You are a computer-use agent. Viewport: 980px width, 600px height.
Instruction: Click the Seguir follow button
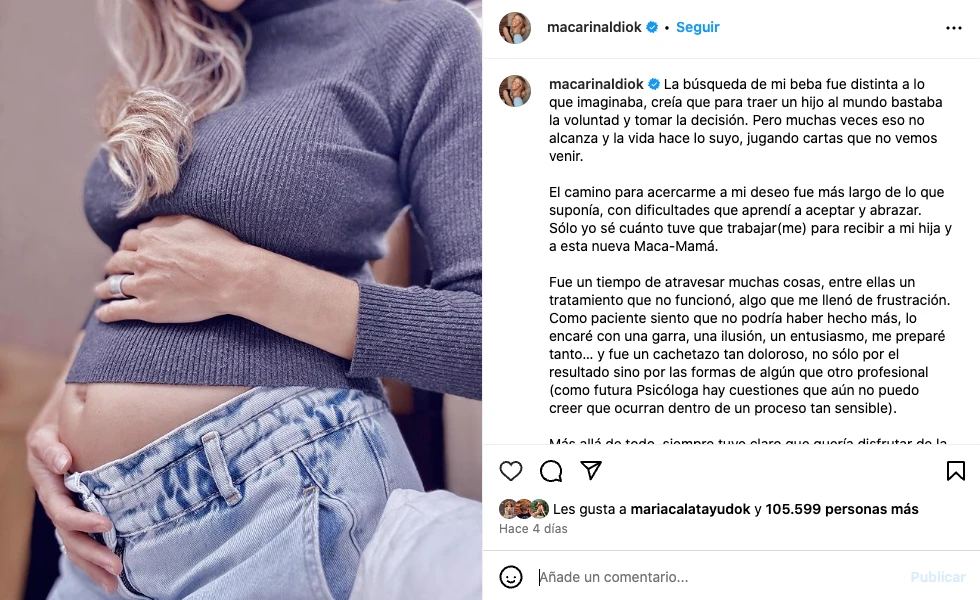698,28
